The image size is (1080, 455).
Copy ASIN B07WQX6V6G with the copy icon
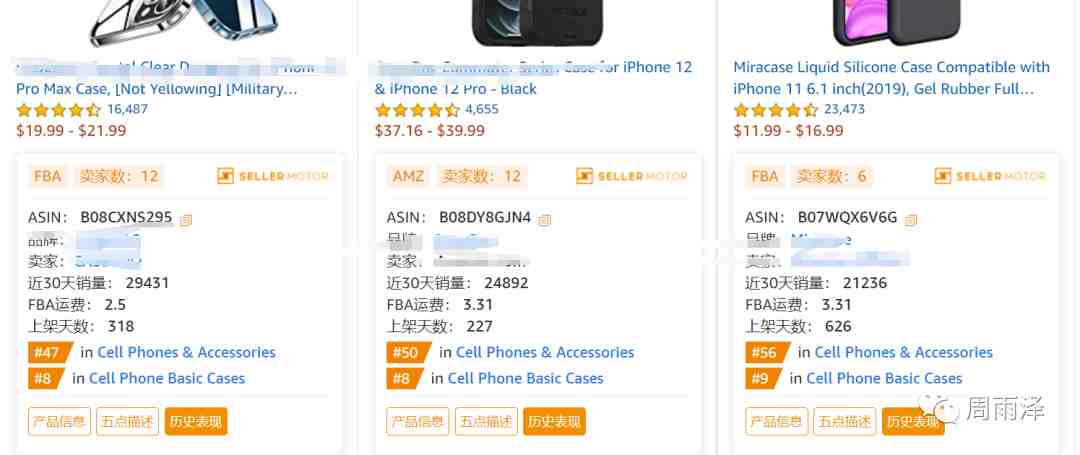tap(911, 220)
